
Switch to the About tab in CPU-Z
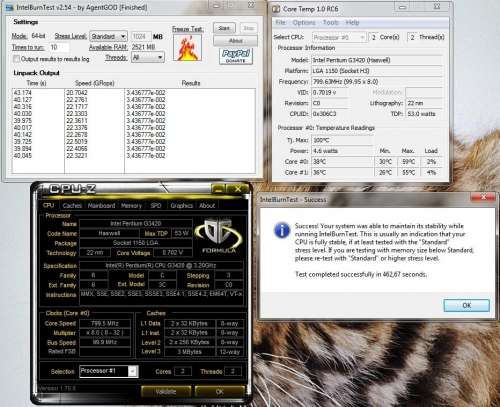[207, 206]
